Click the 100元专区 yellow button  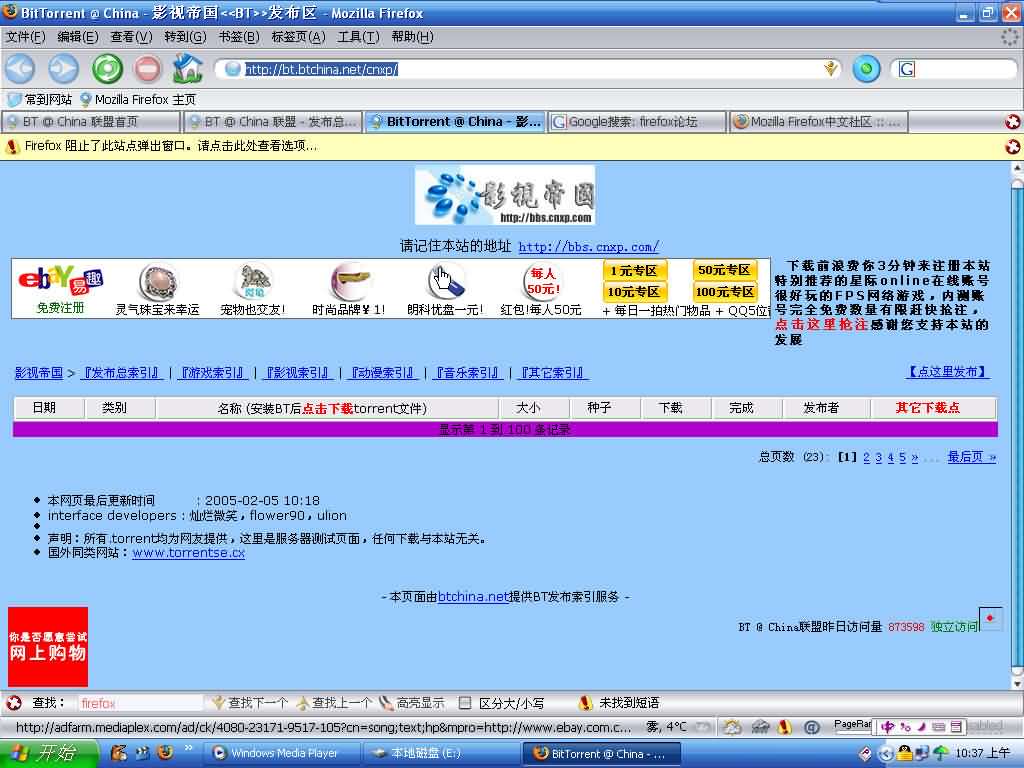pos(724,291)
